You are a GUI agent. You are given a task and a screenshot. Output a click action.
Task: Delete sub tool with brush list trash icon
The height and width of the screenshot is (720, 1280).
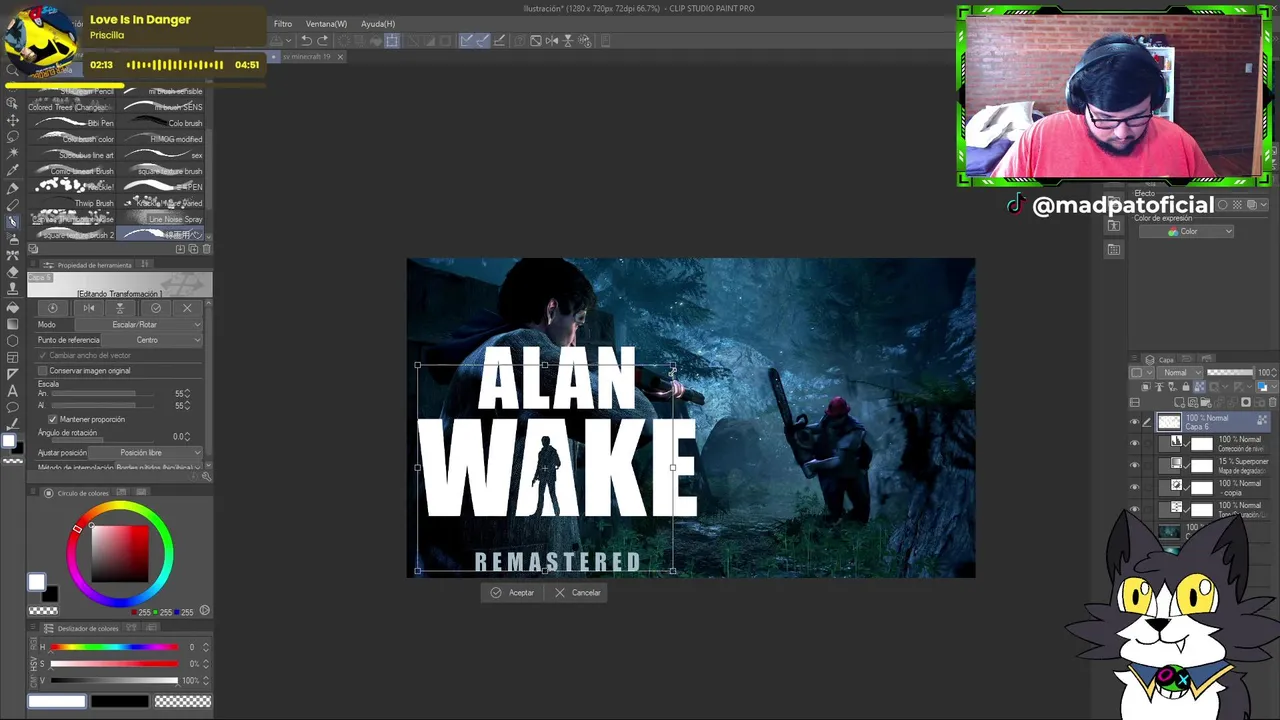207,249
